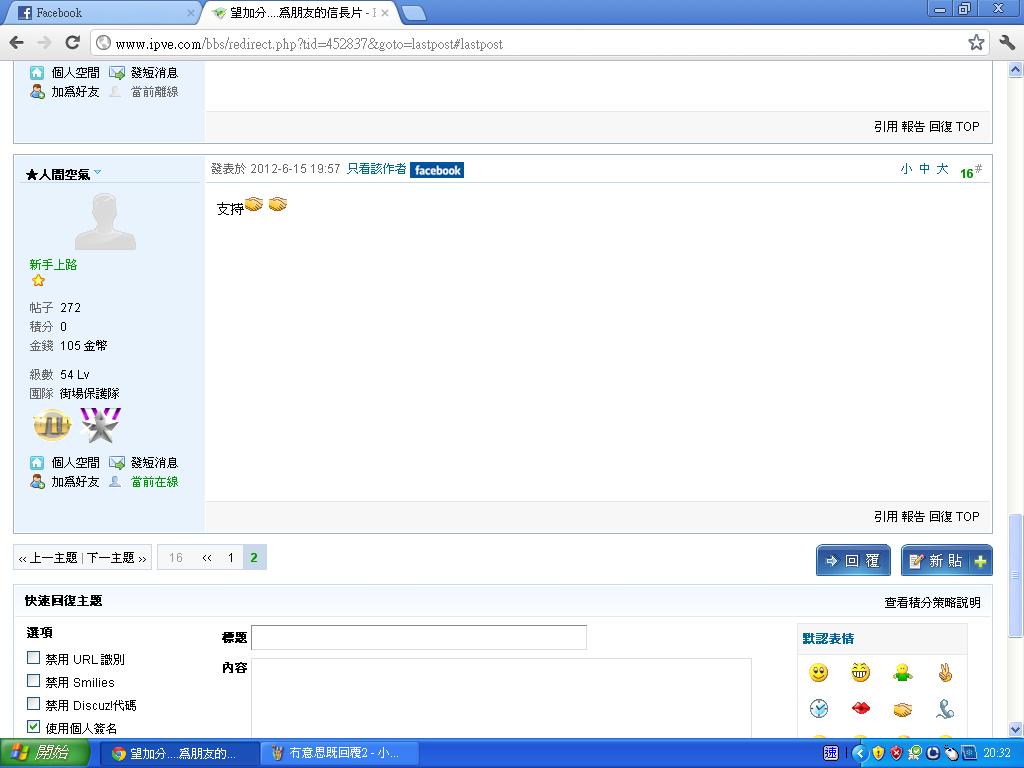The height and width of the screenshot is (768, 1024).
Task: Insert the clock emoticon
Action: [818, 709]
